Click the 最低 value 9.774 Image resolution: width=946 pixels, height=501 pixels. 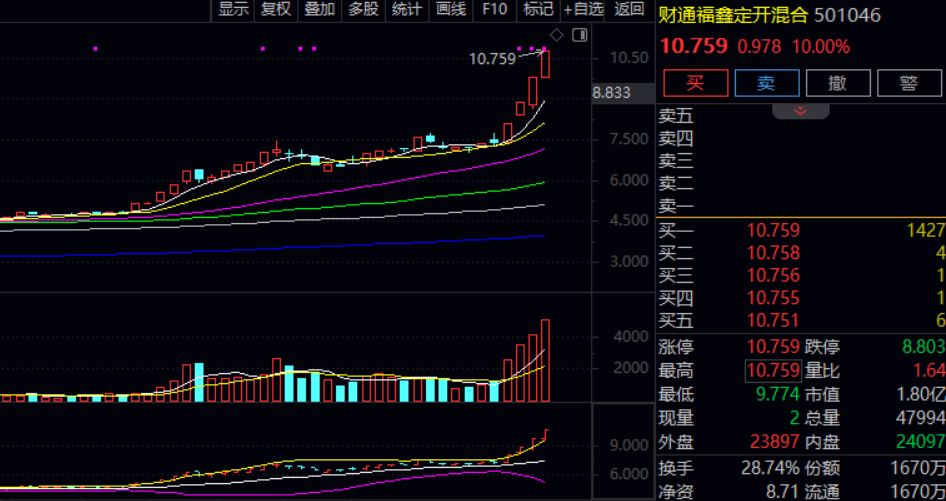(777, 395)
